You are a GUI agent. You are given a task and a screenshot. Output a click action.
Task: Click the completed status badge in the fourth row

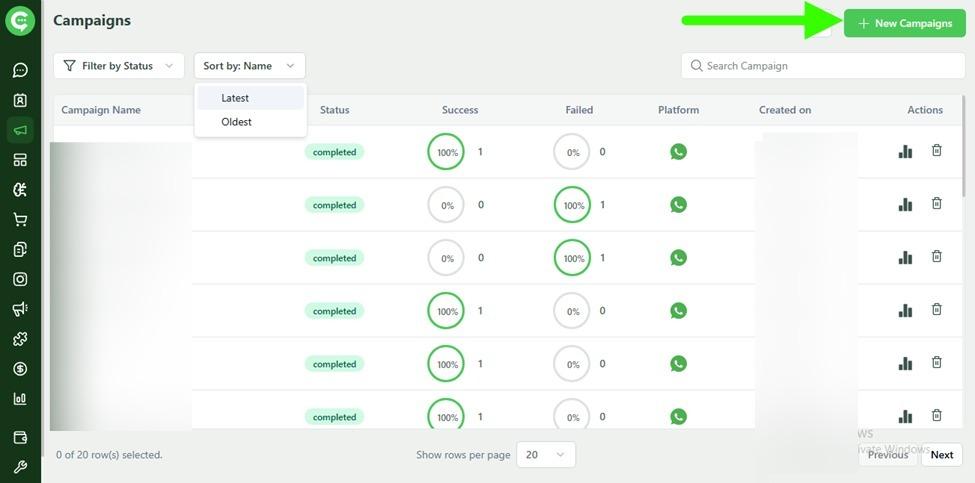335,311
